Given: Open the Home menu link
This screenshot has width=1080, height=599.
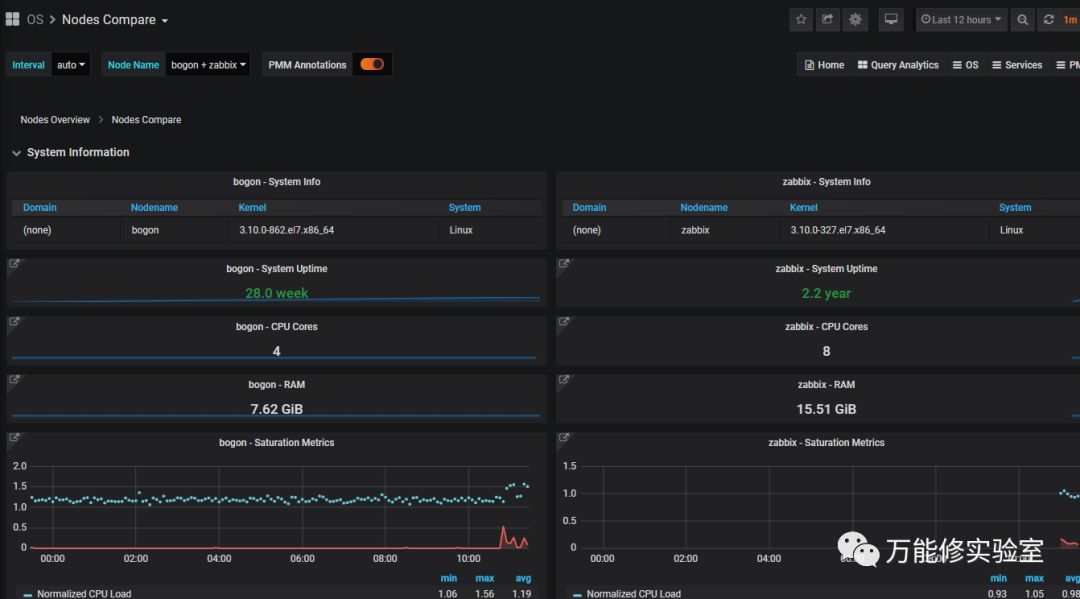Looking at the screenshot, I should (824, 65).
